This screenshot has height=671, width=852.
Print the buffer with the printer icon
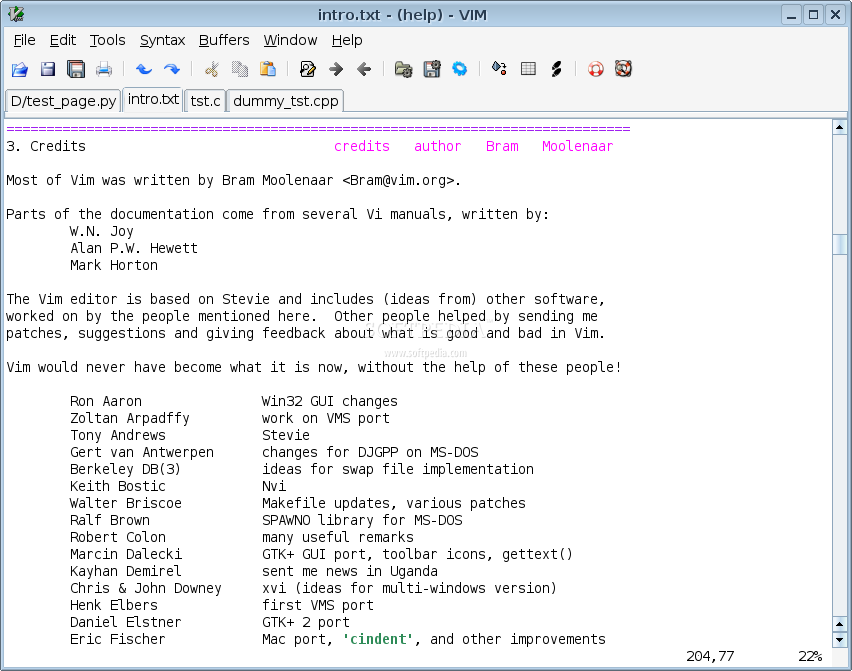(104, 69)
